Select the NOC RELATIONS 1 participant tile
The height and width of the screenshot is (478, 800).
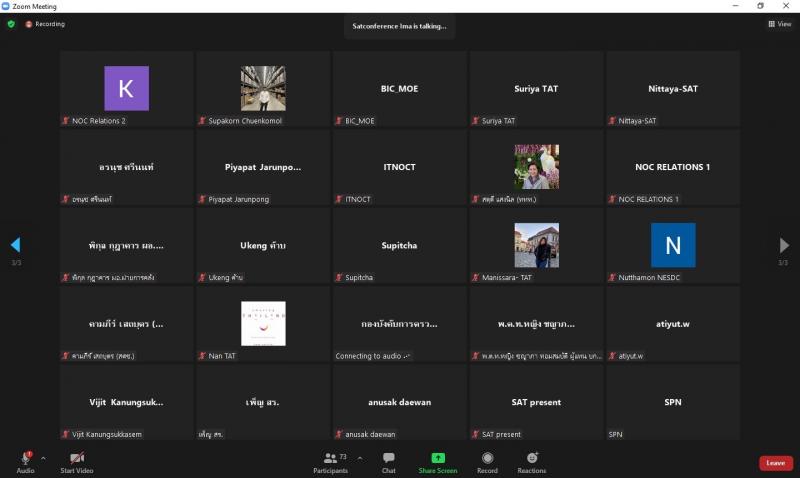[x=673, y=167]
